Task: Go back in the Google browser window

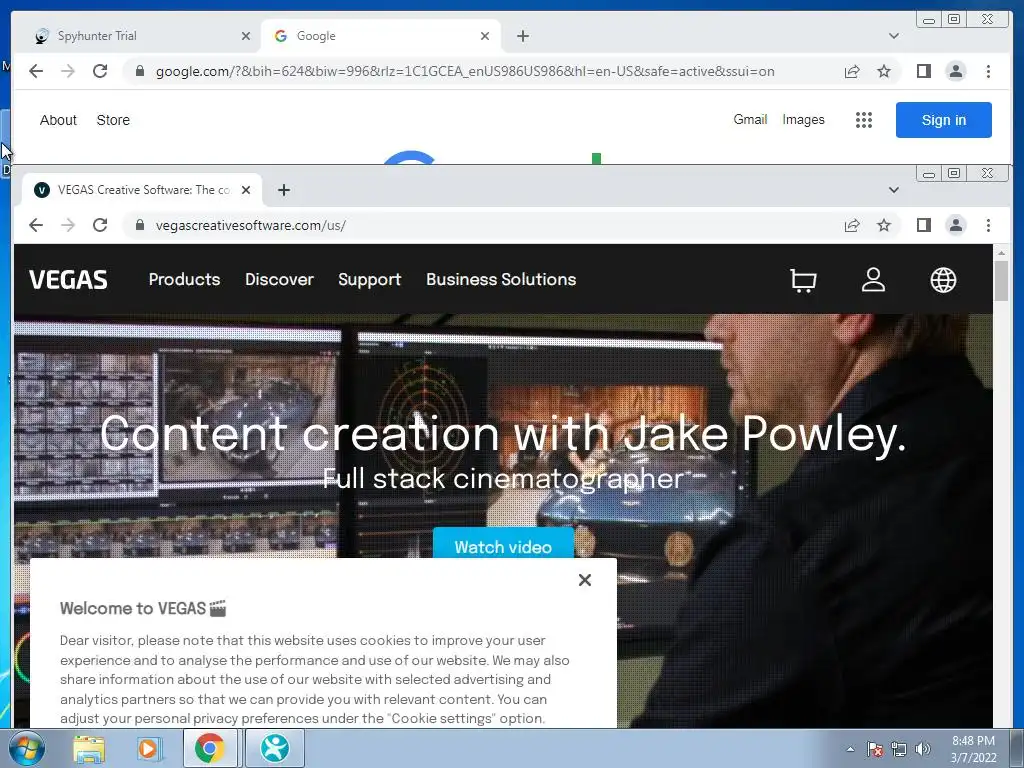Action: (x=36, y=71)
